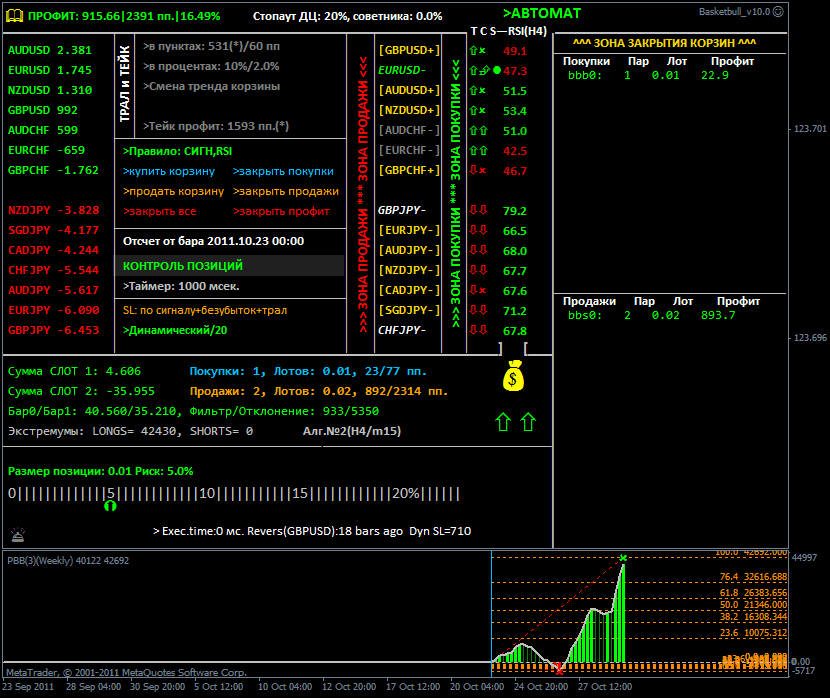Click the red down arrow in GBPCHF row
Image resolution: width=830 pixels, height=698 pixels.
click(473, 170)
